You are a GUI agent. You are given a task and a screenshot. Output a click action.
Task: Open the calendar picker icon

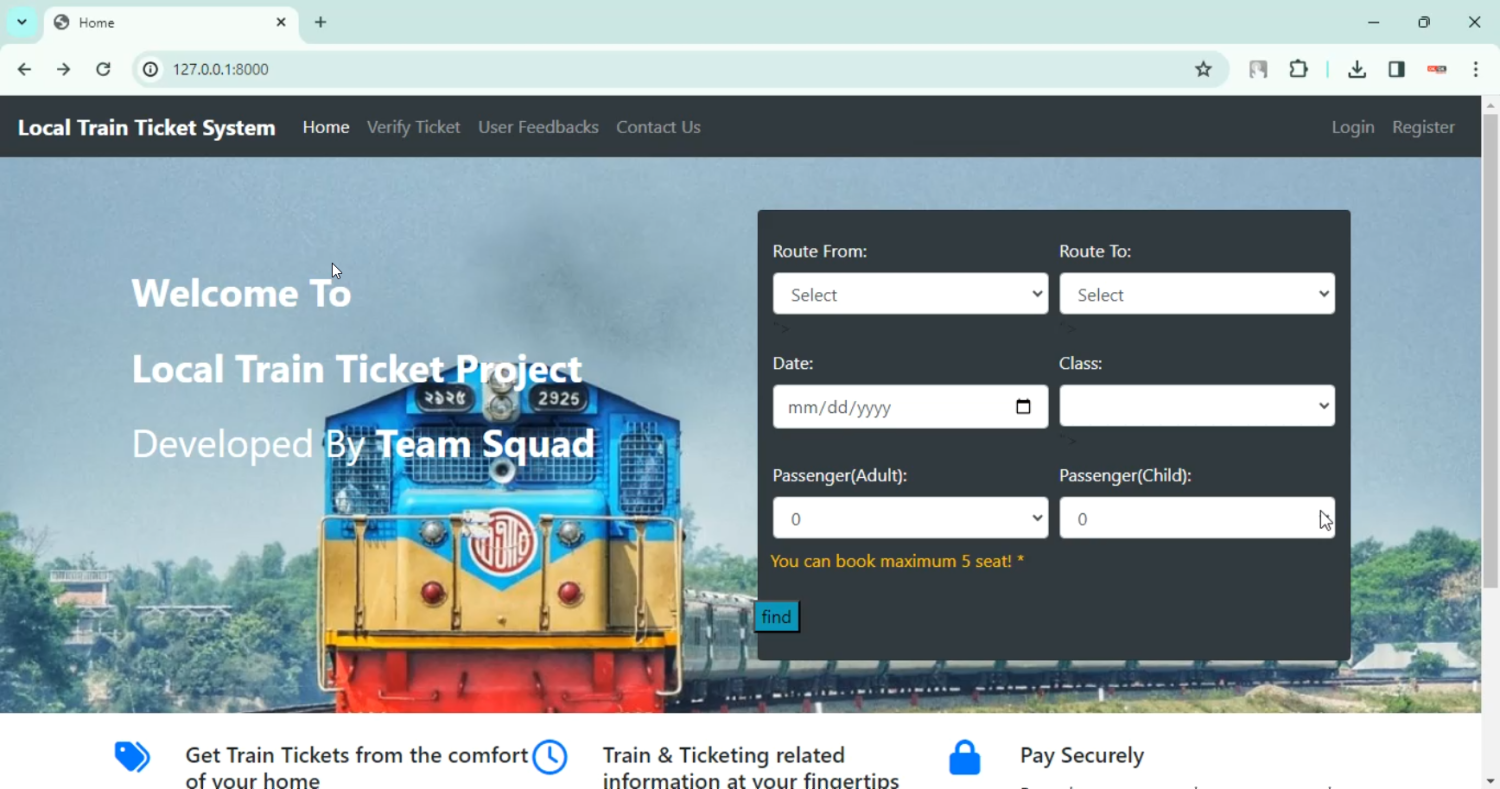(x=1023, y=407)
